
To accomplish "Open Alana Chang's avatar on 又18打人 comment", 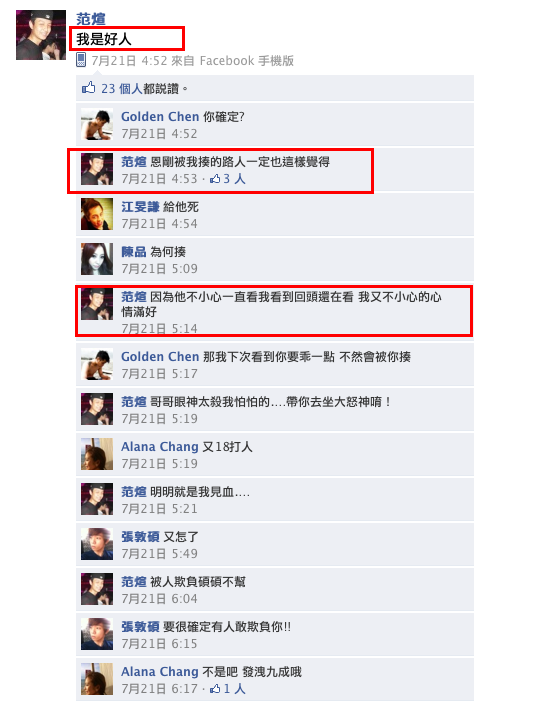I will point(97,454).
